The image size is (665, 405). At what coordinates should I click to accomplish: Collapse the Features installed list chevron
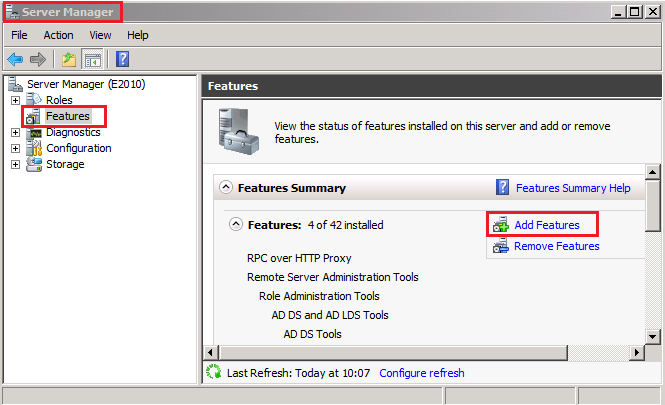(x=236, y=225)
